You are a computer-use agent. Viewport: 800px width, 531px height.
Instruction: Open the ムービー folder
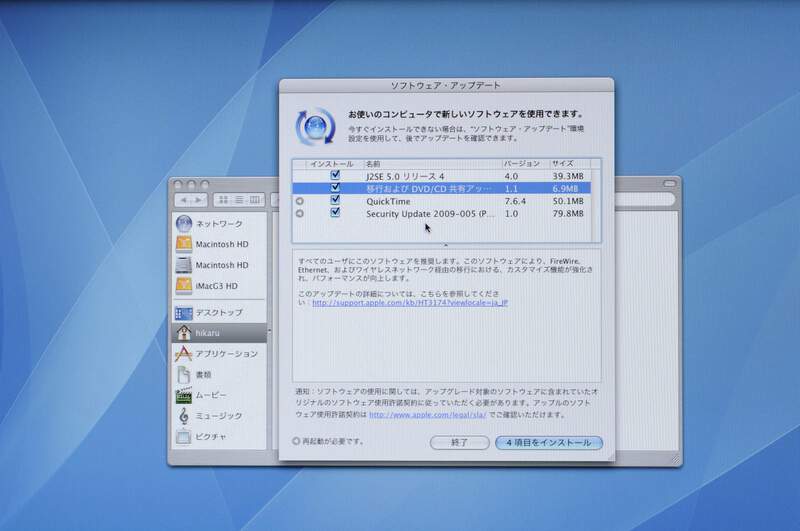pos(211,395)
